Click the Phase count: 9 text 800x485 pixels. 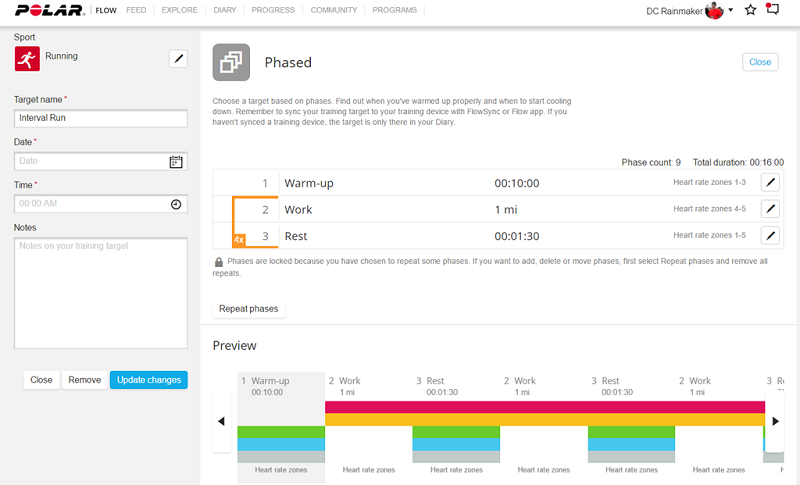[x=651, y=162]
